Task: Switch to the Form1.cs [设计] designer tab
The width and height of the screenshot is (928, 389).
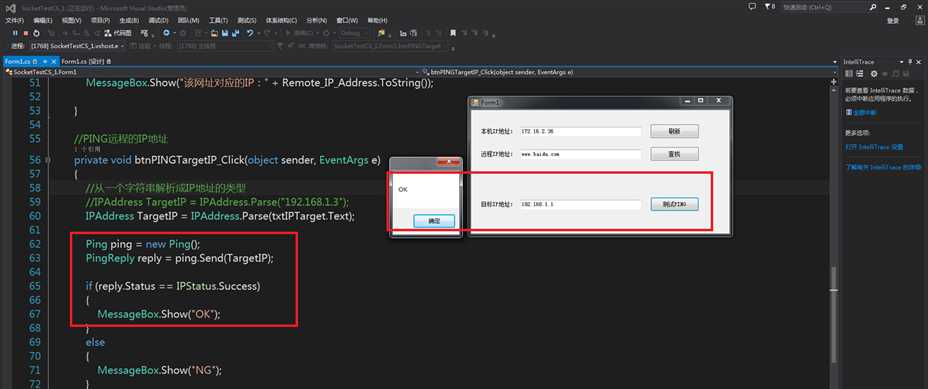Action: click(86, 61)
